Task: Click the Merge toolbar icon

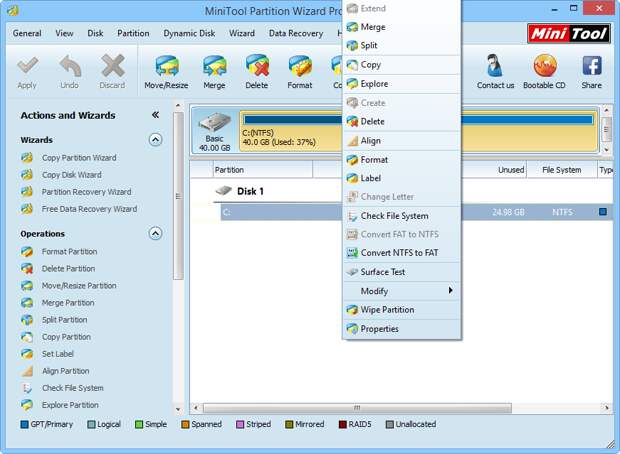Action: coord(214,68)
